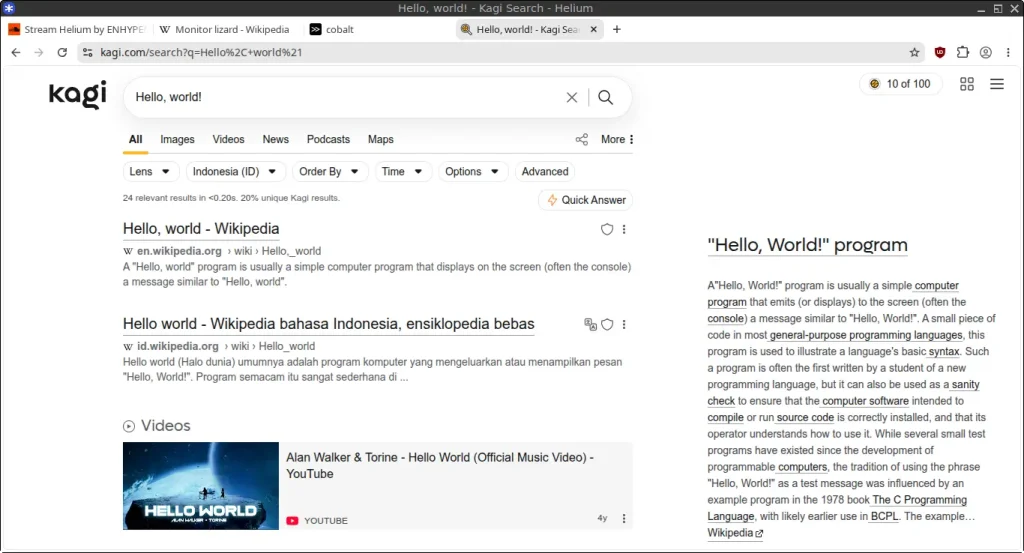Close the Kagi Search tab
The image size is (1024, 553).
pyautogui.click(x=593, y=29)
